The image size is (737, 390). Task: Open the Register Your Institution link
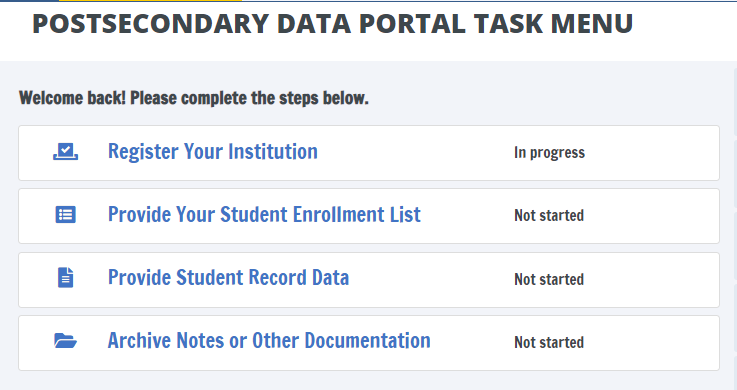(213, 152)
